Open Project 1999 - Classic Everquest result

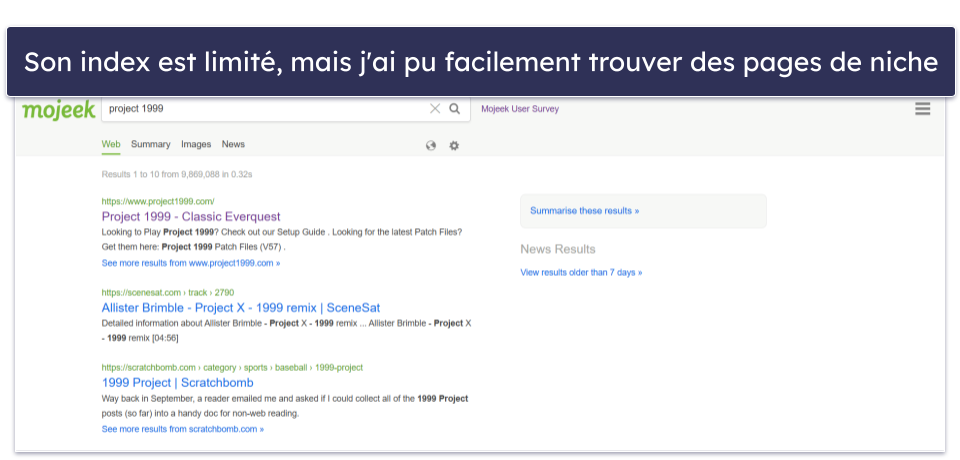pos(191,216)
